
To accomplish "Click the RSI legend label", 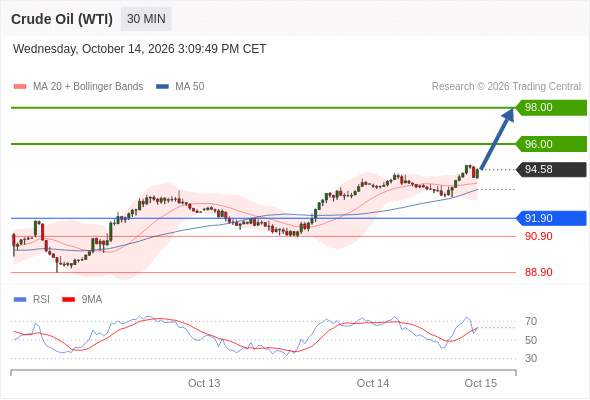I will pyautogui.click(x=41, y=300).
